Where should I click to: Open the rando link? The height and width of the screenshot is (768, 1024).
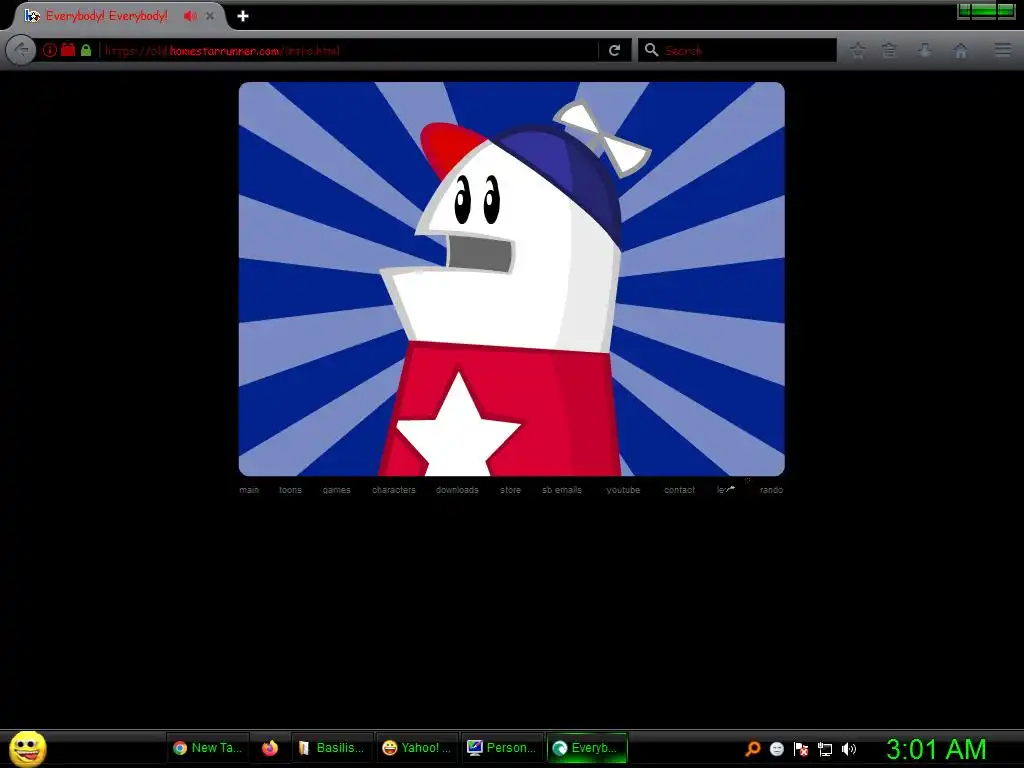click(x=771, y=490)
